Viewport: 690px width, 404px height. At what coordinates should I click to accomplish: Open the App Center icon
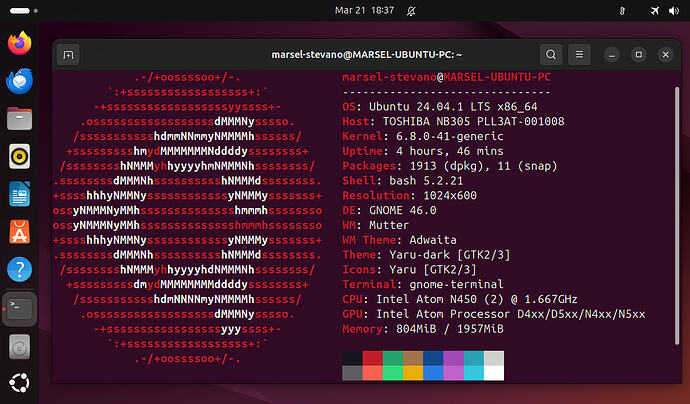[19, 231]
